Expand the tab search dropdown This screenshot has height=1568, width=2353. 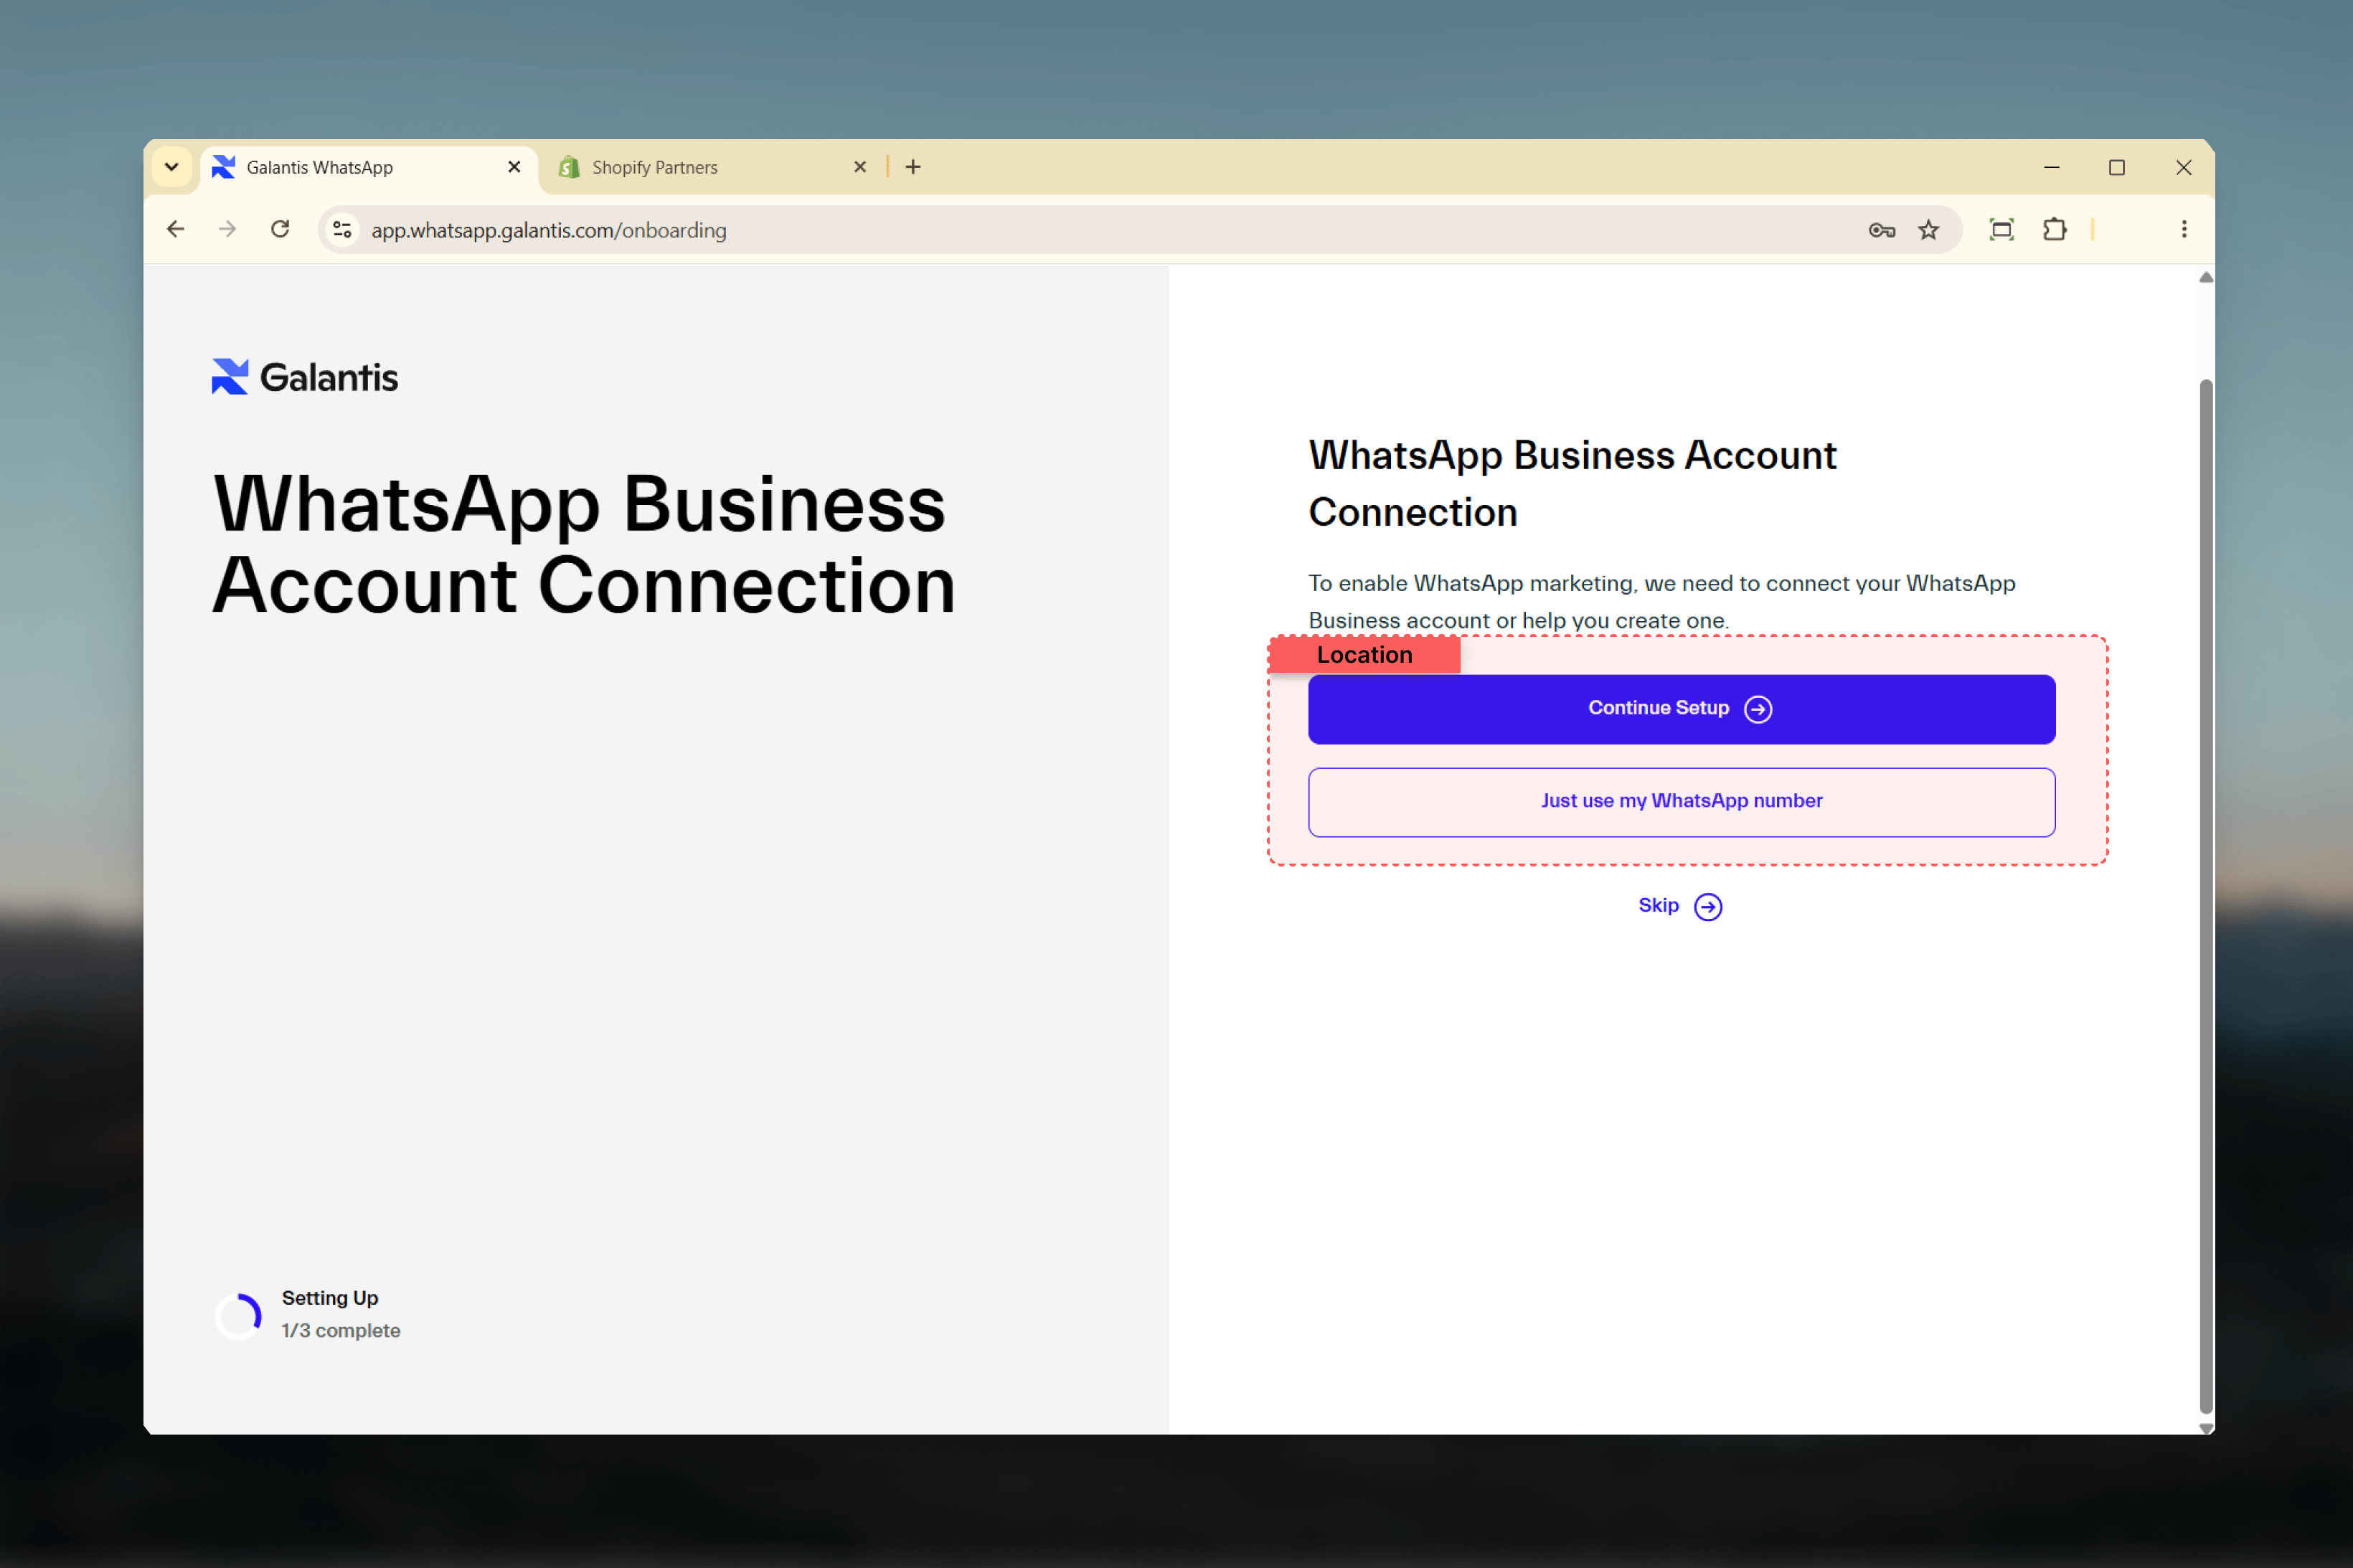(x=172, y=167)
